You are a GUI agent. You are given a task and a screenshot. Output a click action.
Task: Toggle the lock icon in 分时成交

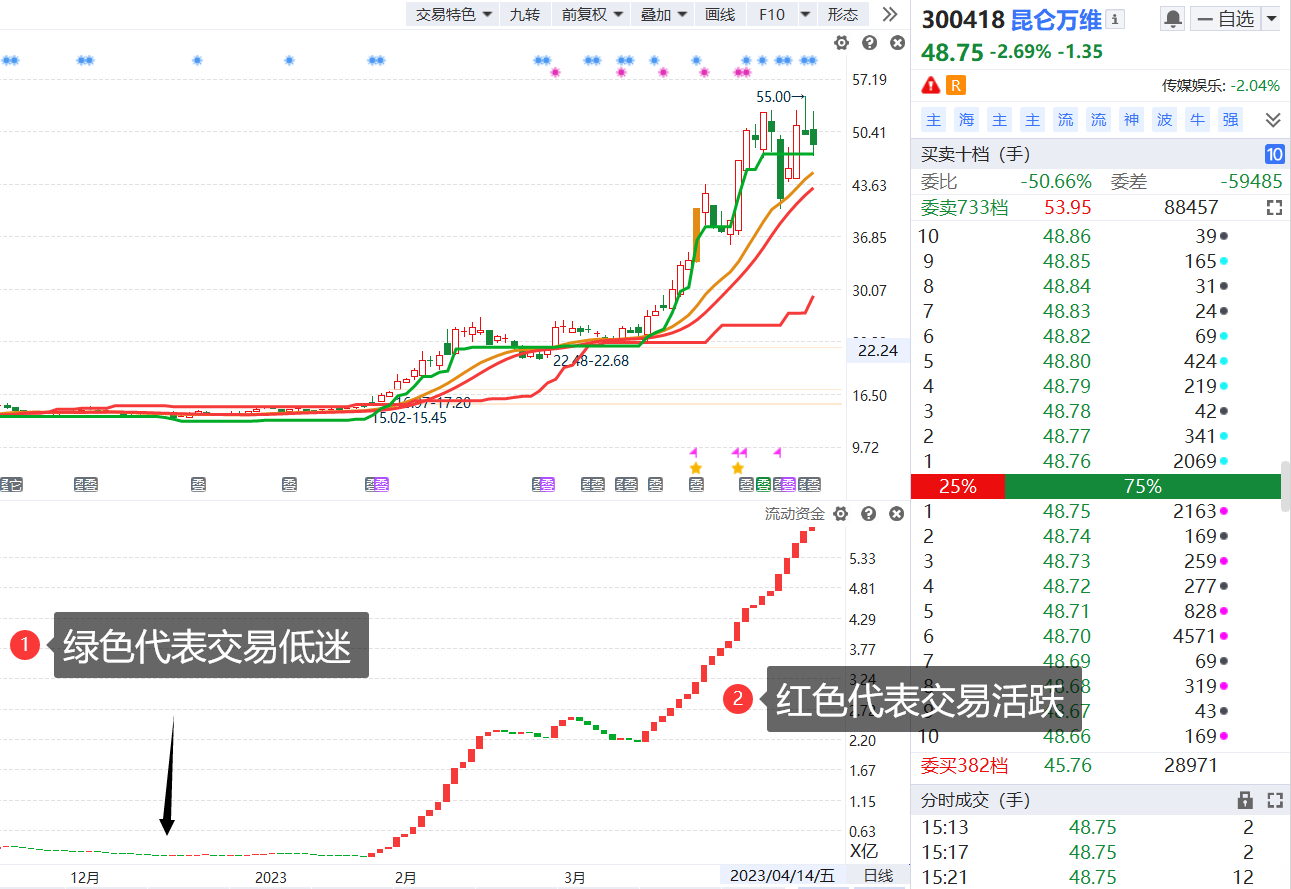1245,800
